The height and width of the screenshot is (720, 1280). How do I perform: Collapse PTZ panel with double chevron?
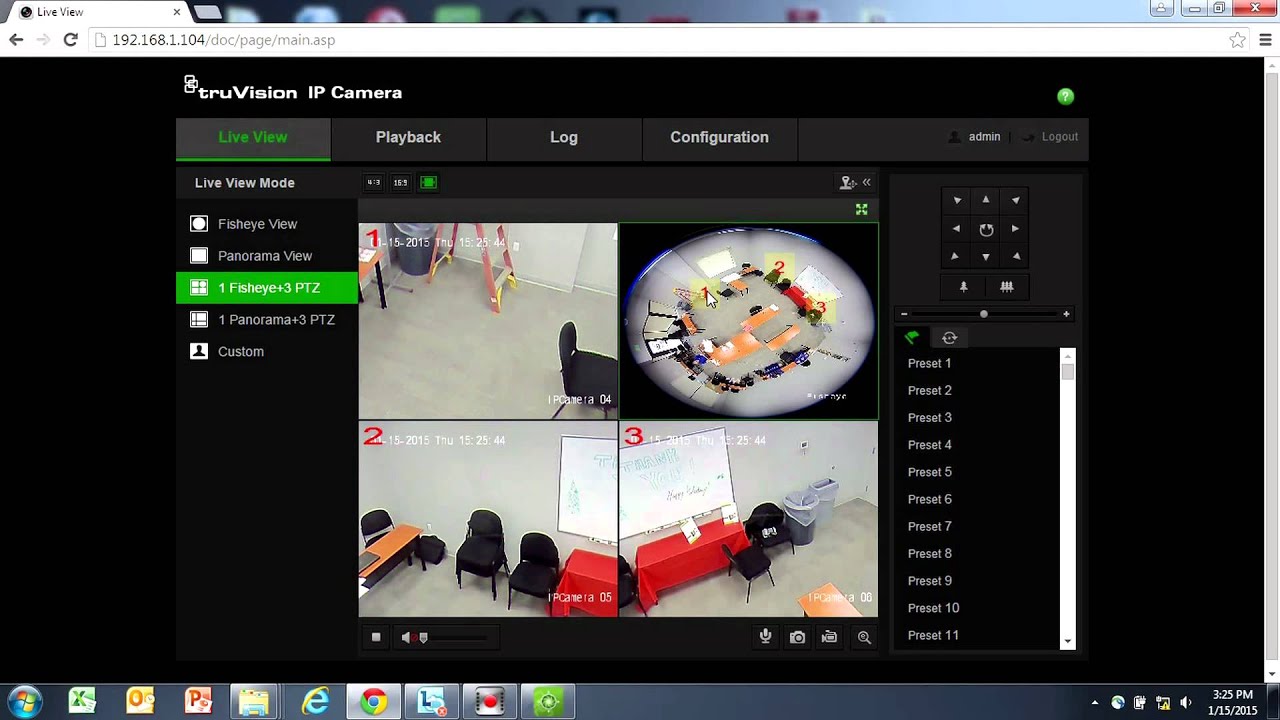pyautogui.click(x=867, y=182)
